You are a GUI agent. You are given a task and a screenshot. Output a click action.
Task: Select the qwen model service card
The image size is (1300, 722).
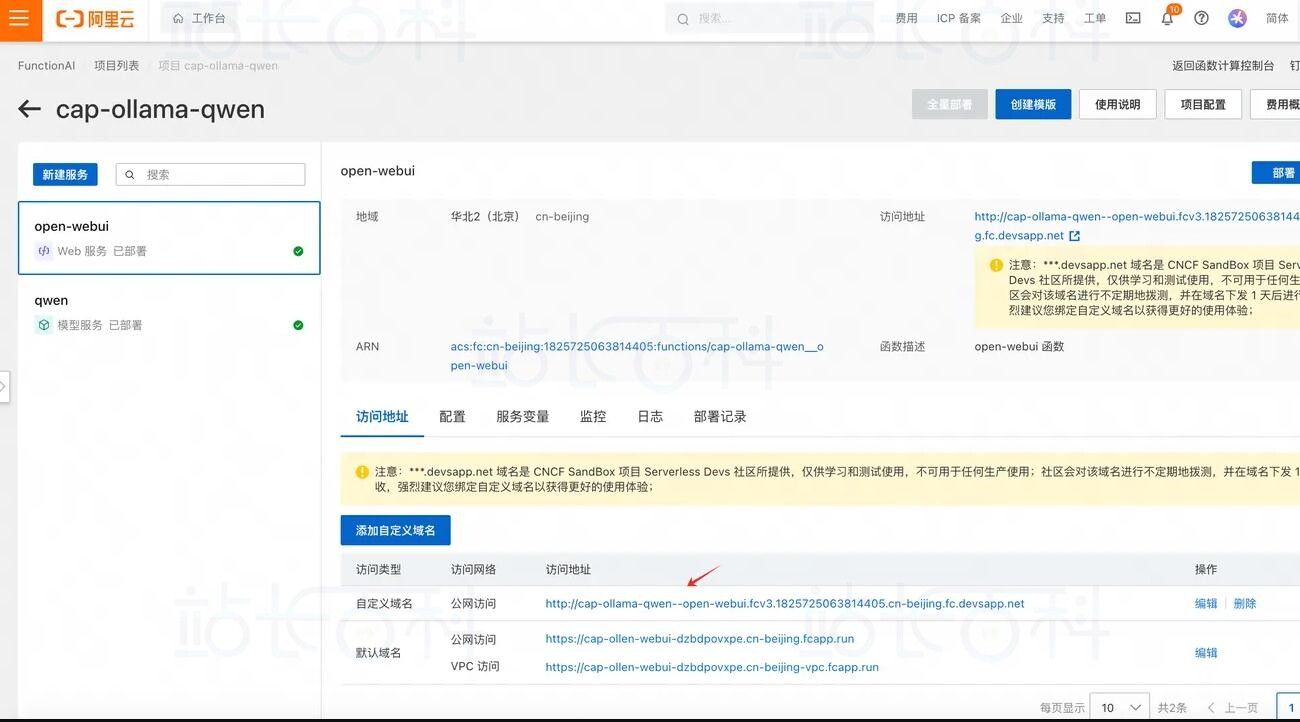point(169,312)
